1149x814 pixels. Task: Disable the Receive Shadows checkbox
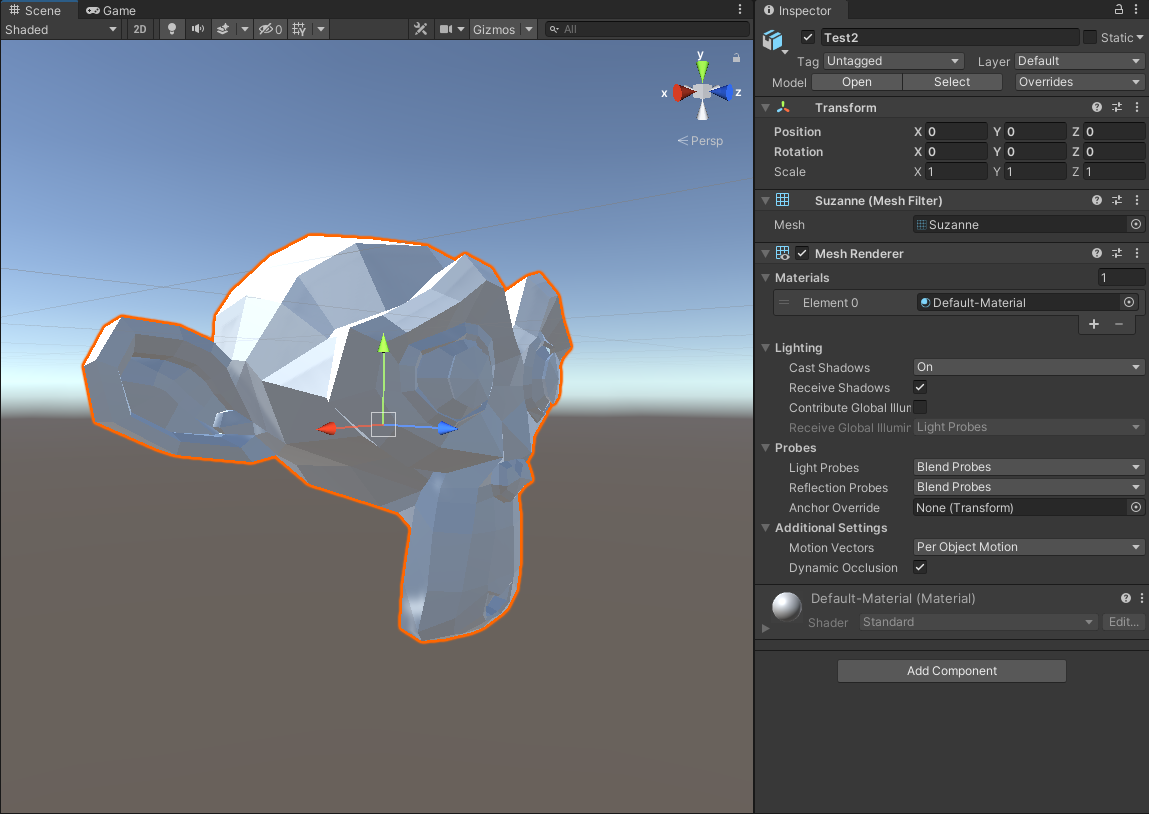tap(920, 387)
